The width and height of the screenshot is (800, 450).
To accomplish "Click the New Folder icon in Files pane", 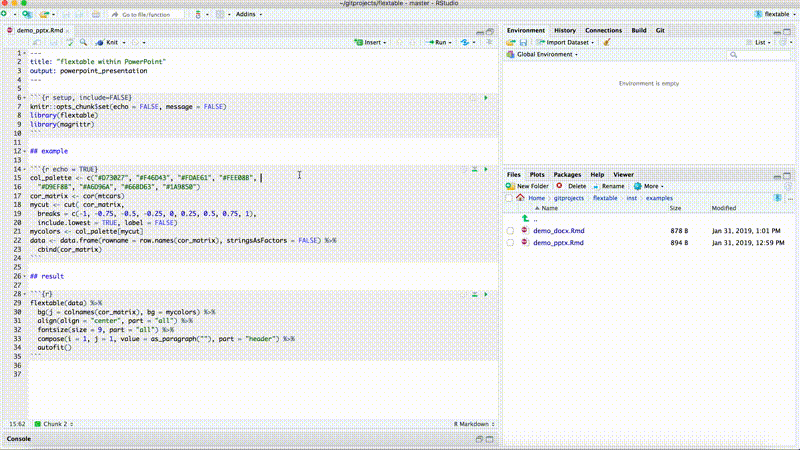I will click(x=510, y=186).
